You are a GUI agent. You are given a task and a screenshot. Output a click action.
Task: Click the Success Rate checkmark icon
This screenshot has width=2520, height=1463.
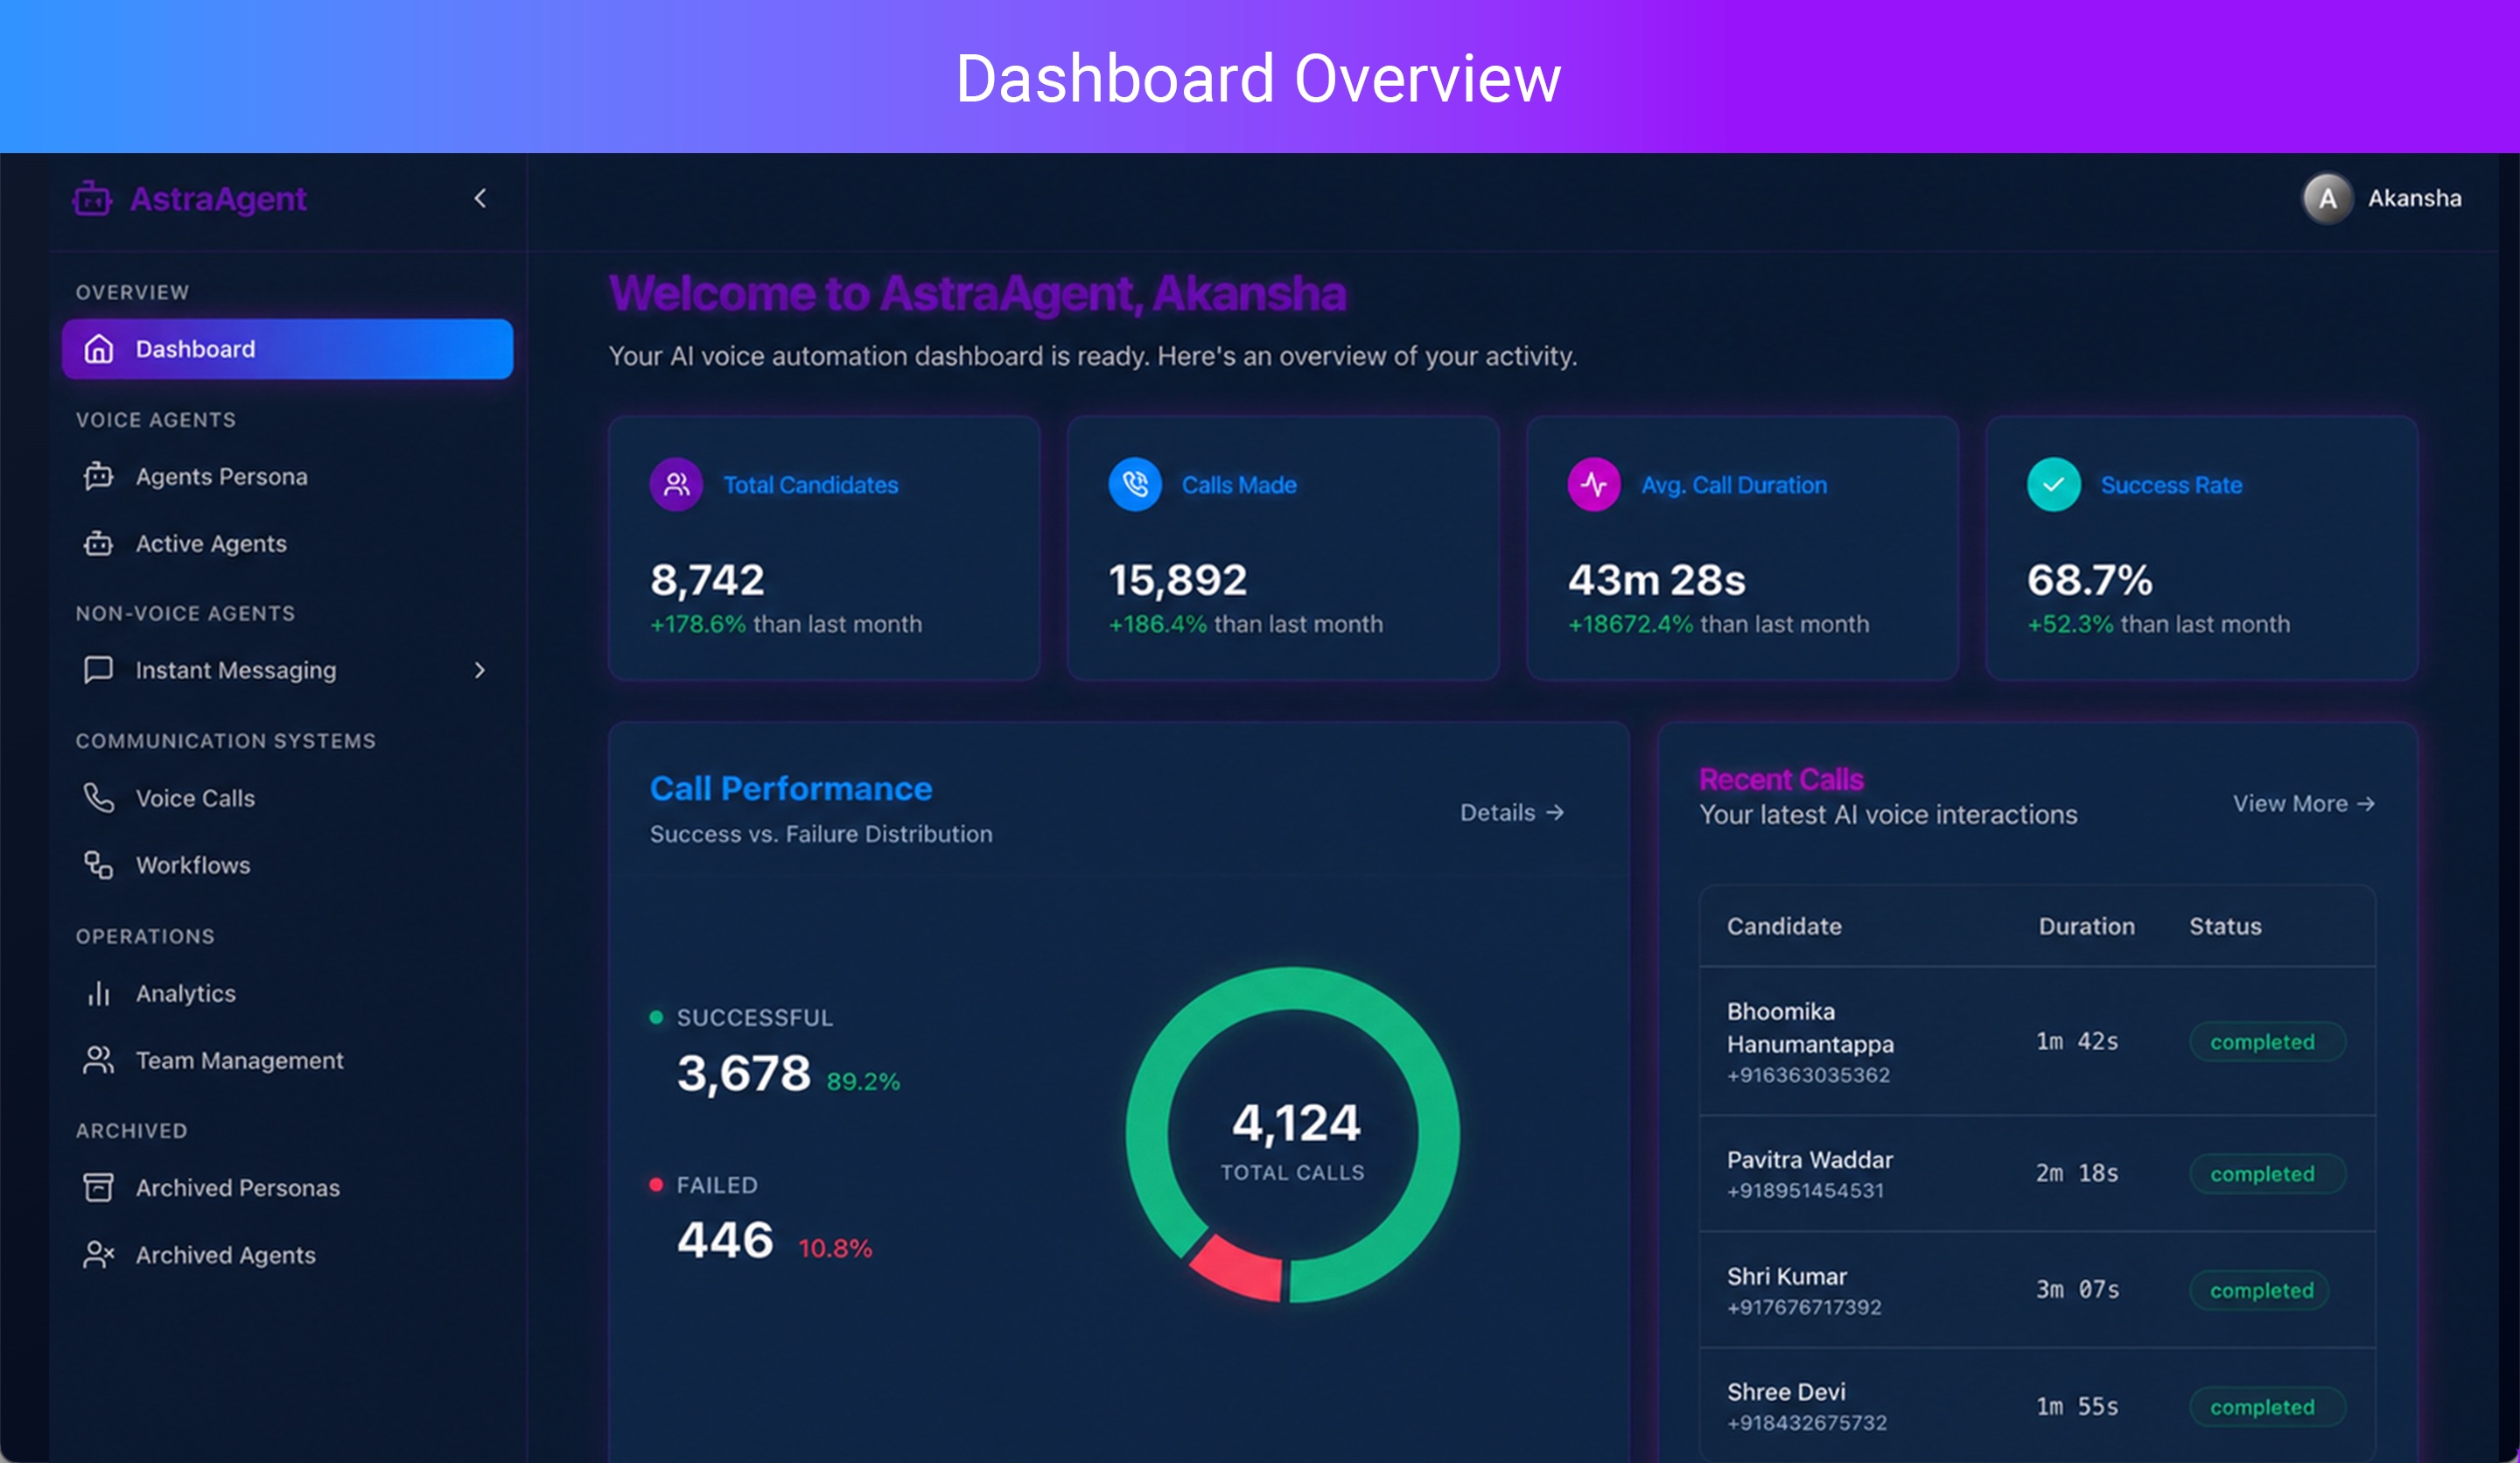point(2053,484)
